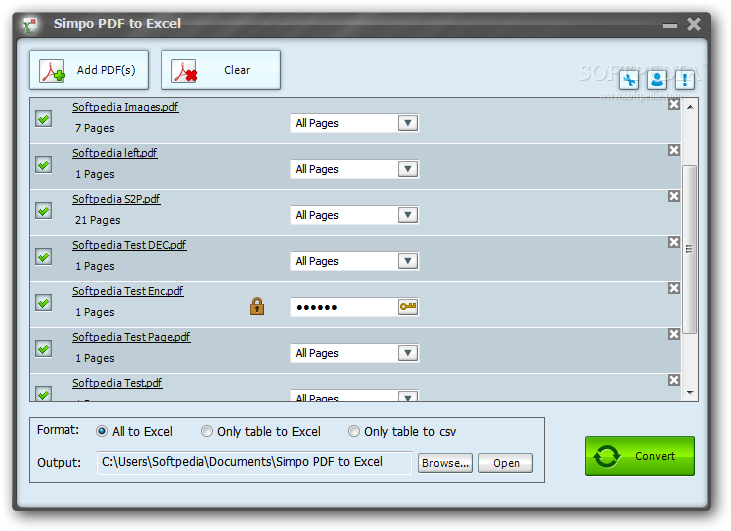
Task: Uncheck Softpedia Images.pdf checkbox
Action: [44, 119]
